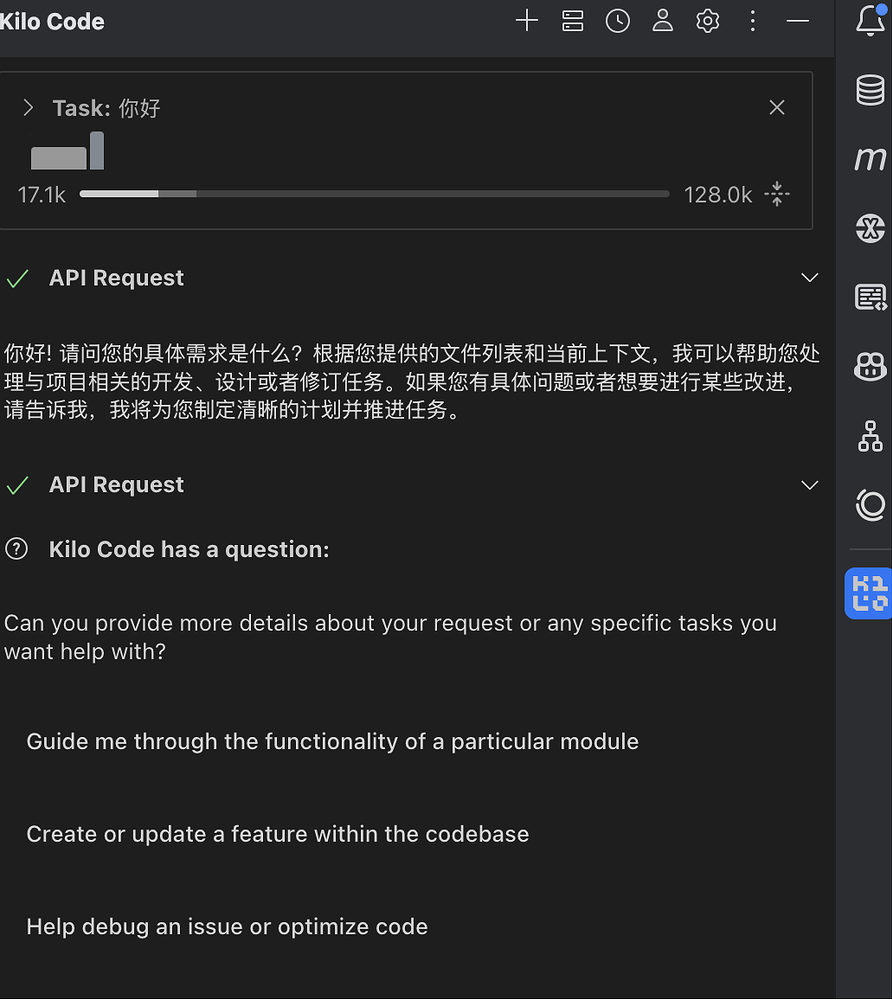The image size is (892, 1000).
Task: Choose 'Help debug an issue' suggestion
Action: tap(227, 927)
